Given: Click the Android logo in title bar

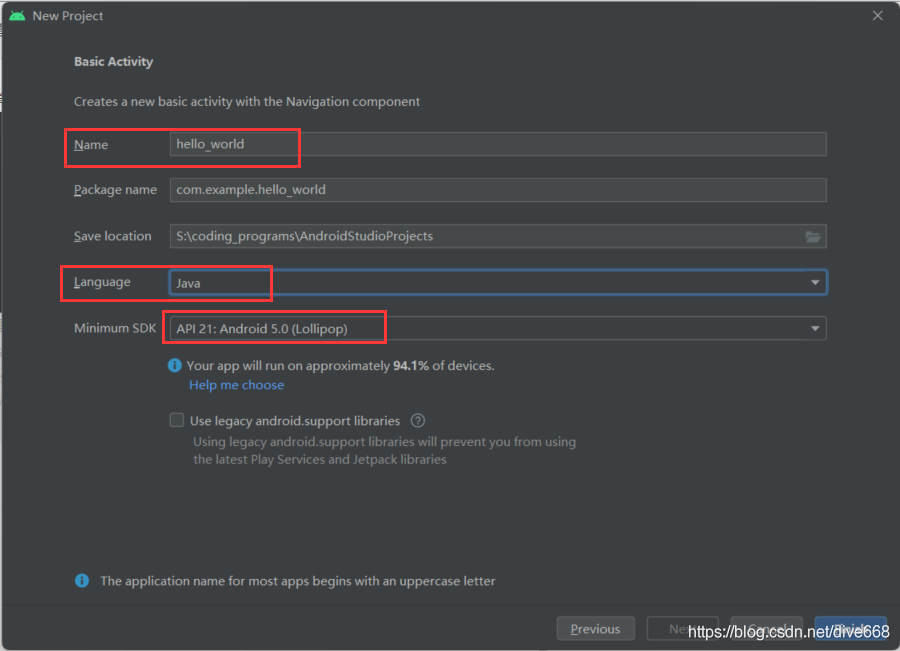Looking at the screenshot, I should pos(17,16).
